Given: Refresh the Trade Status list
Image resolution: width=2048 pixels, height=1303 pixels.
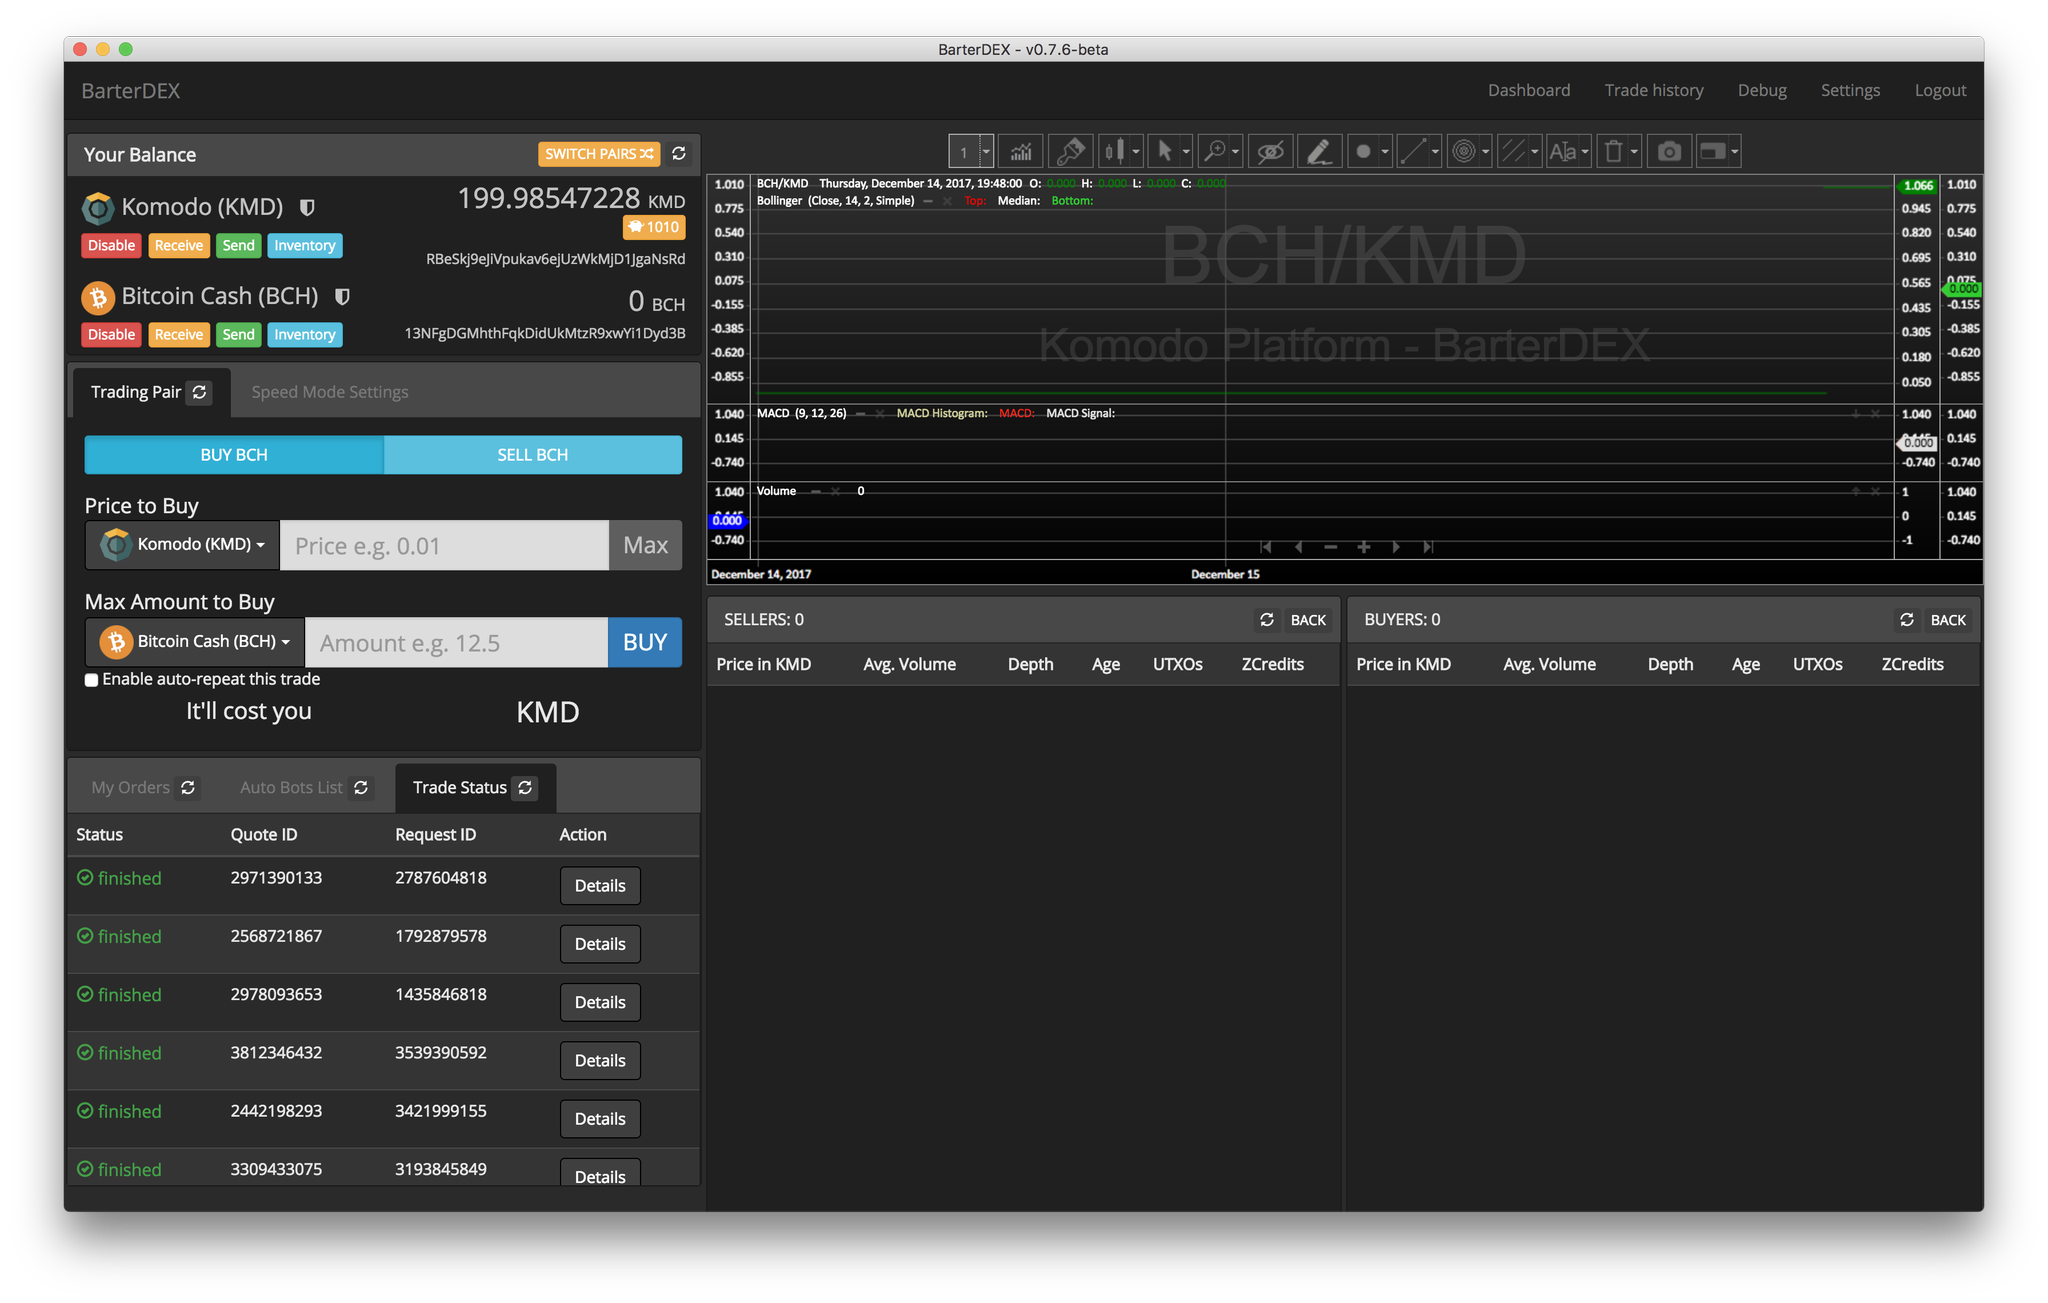Looking at the screenshot, I should (525, 788).
